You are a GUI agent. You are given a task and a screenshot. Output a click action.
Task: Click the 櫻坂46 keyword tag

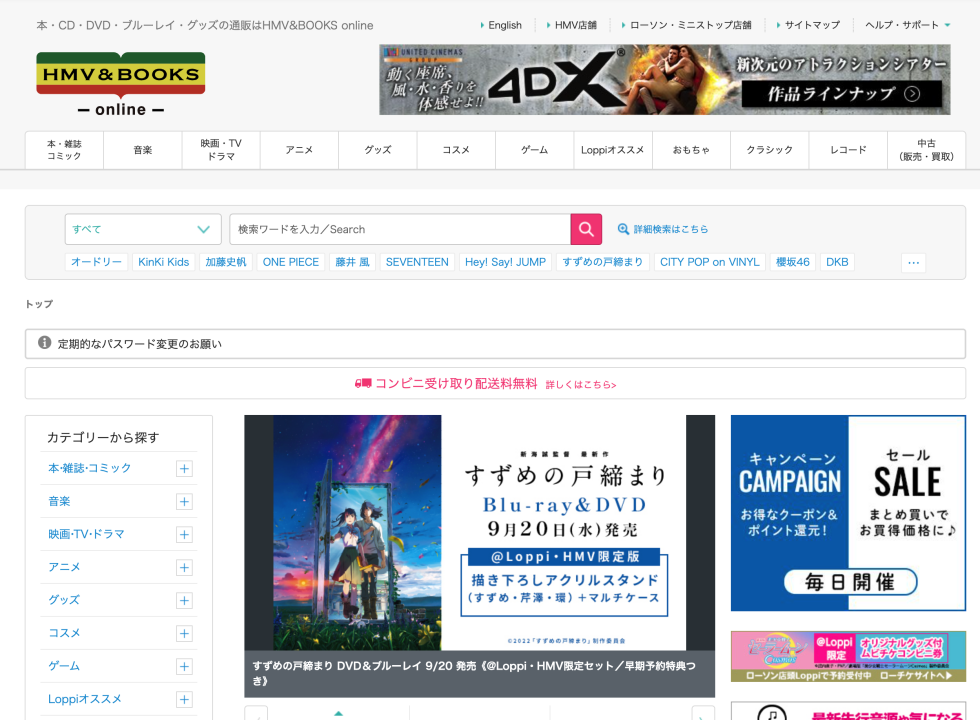(x=792, y=262)
